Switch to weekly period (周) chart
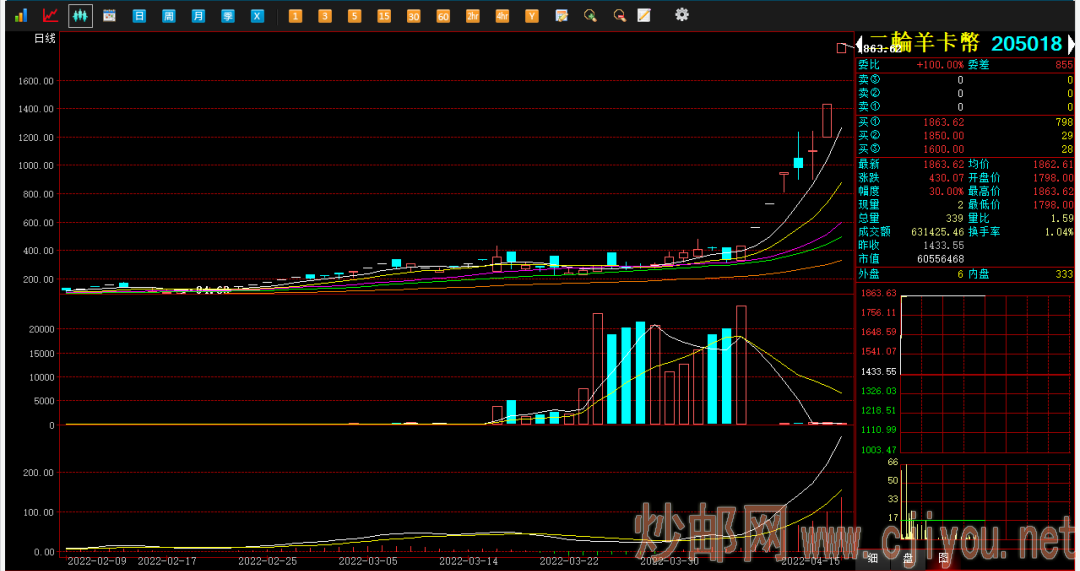The image size is (1080, 571). pyautogui.click(x=169, y=16)
